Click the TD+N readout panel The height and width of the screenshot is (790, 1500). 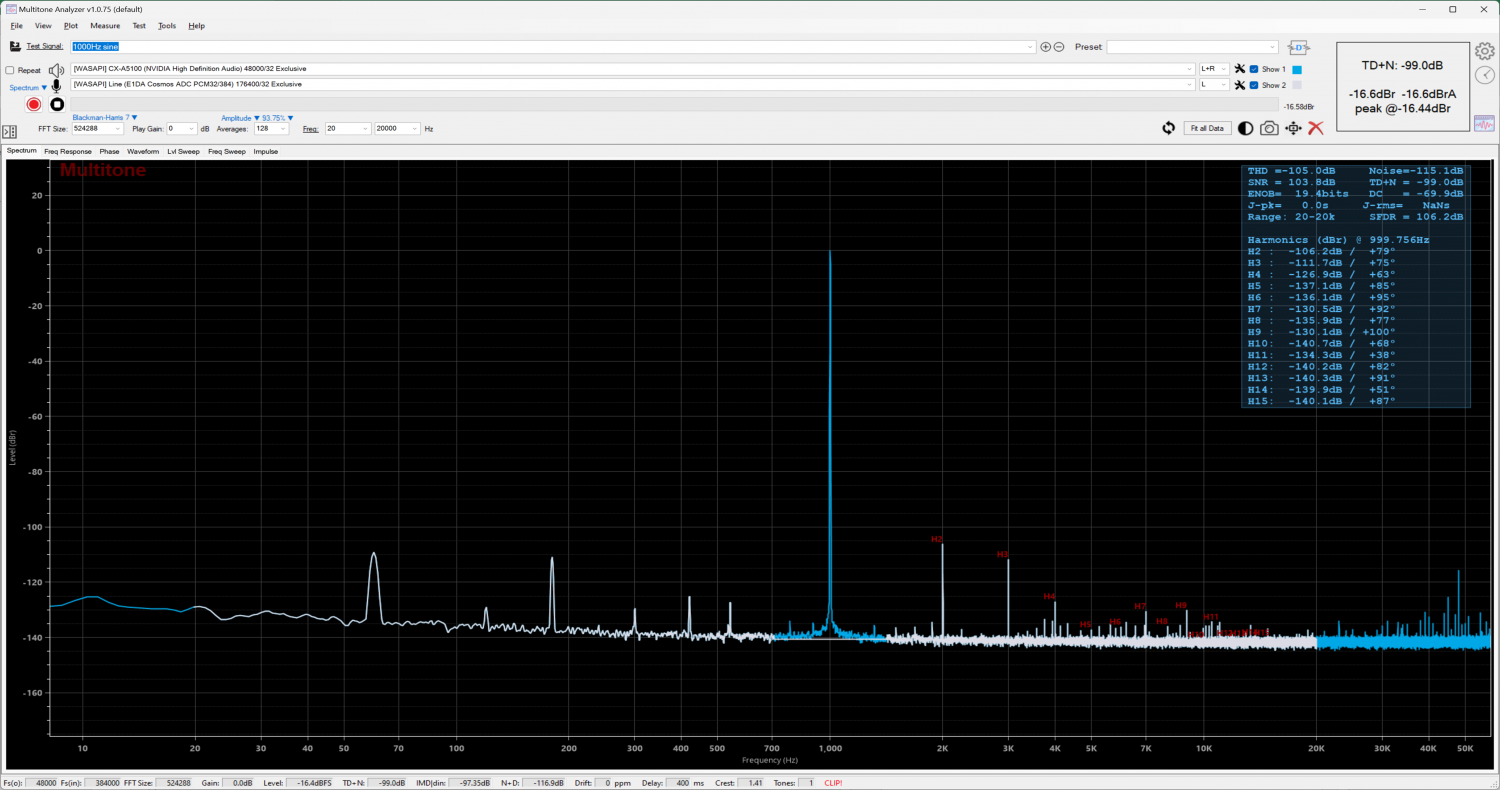click(x=1402, y=87)
